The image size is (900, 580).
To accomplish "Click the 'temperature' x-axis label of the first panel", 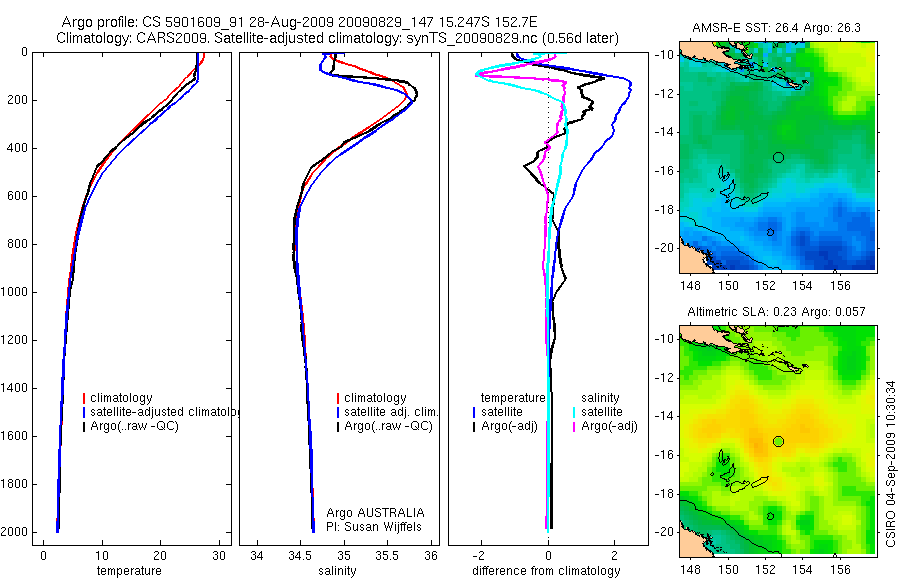I will click(x=129, y=571).
